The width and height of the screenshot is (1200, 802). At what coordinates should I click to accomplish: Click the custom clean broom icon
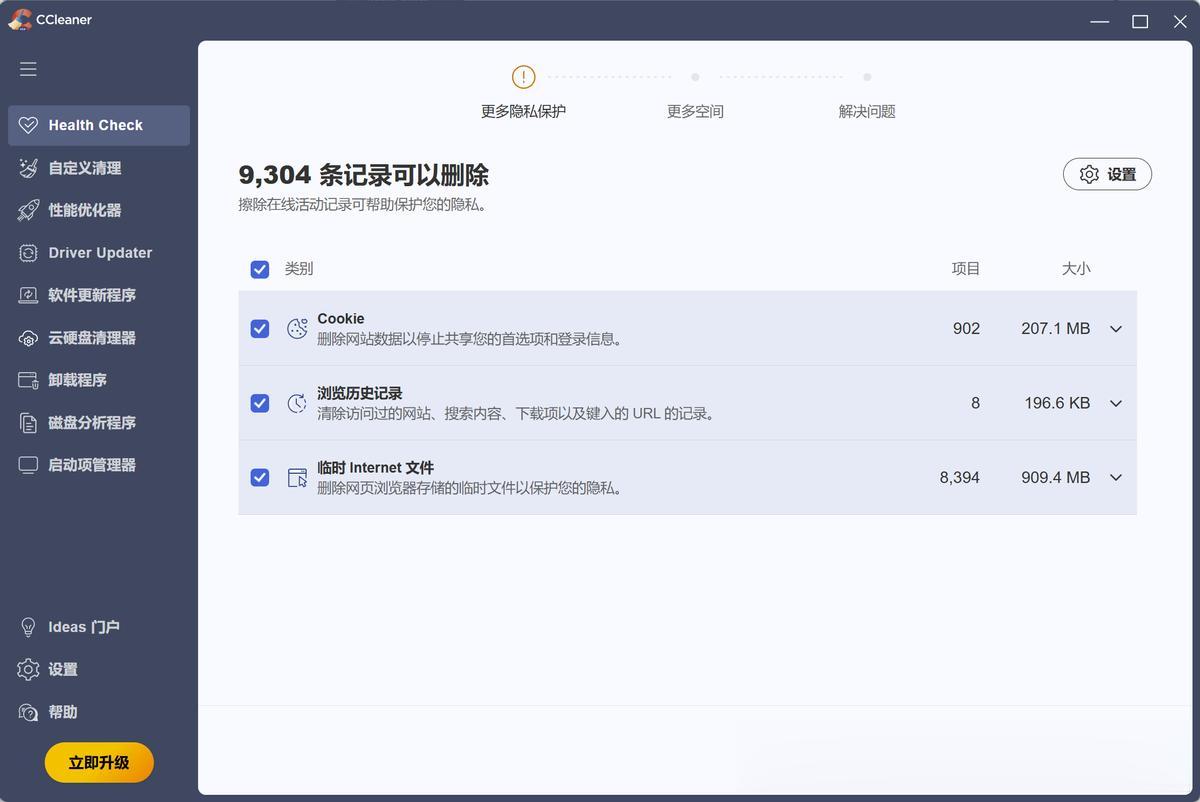click(x=29, y=168)
